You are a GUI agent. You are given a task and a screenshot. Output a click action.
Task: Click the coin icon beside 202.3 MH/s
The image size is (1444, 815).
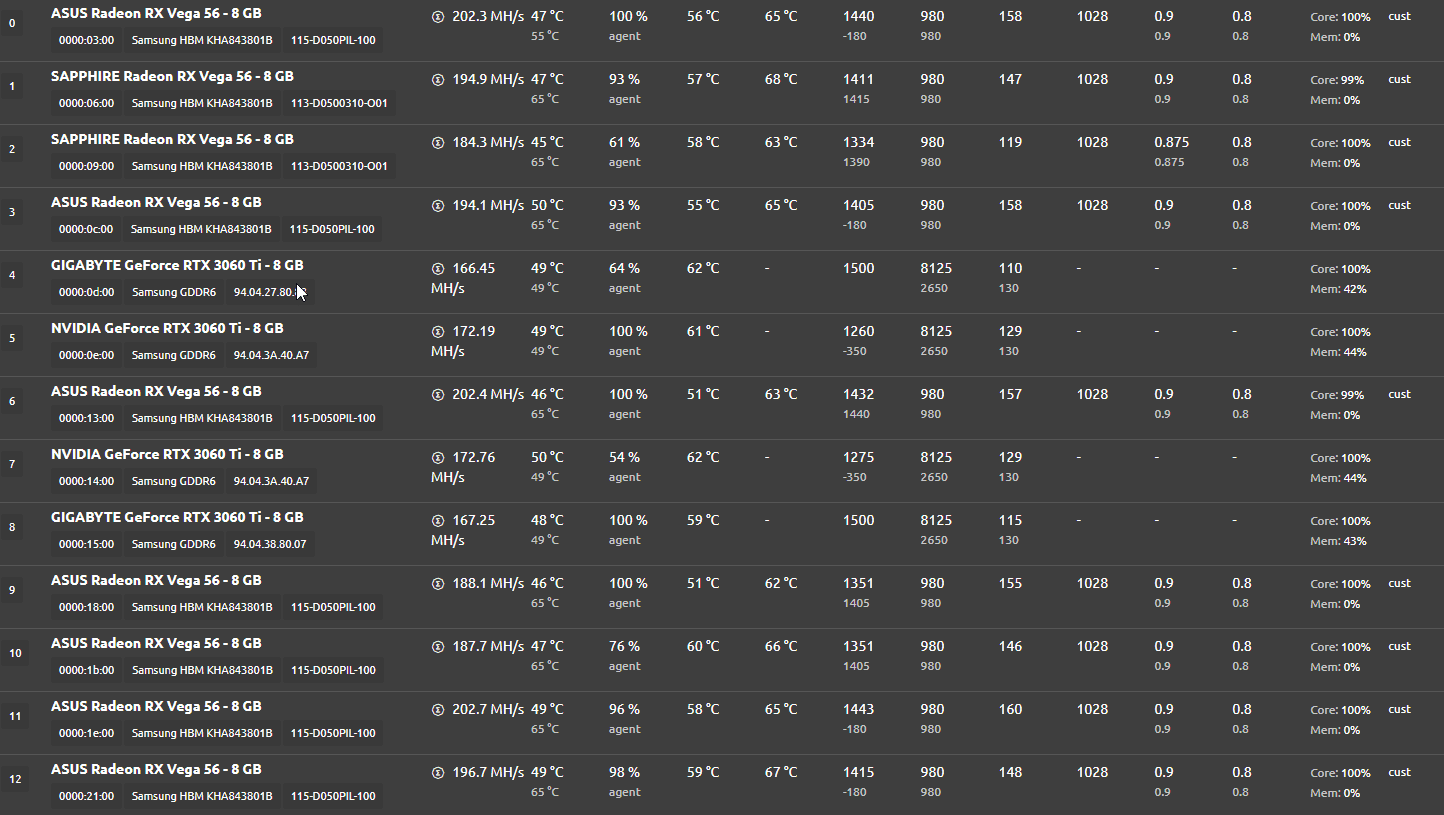tap(438, 17)
